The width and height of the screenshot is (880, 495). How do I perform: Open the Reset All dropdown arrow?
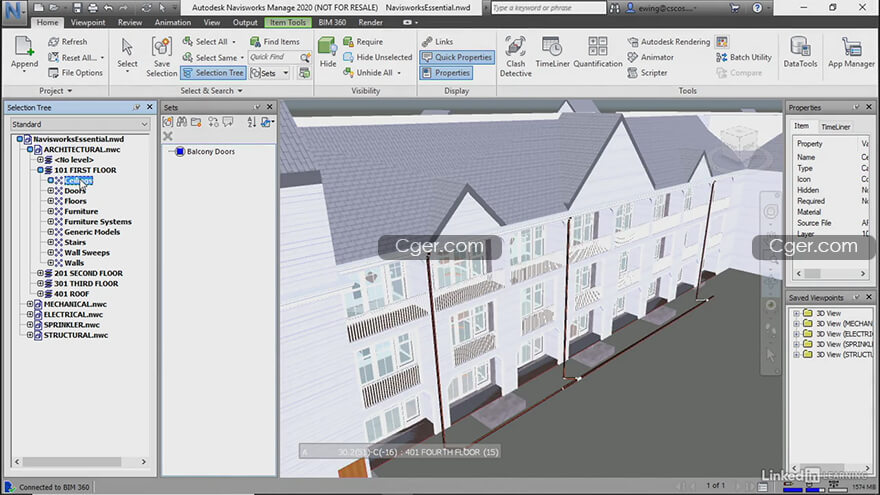102,57
